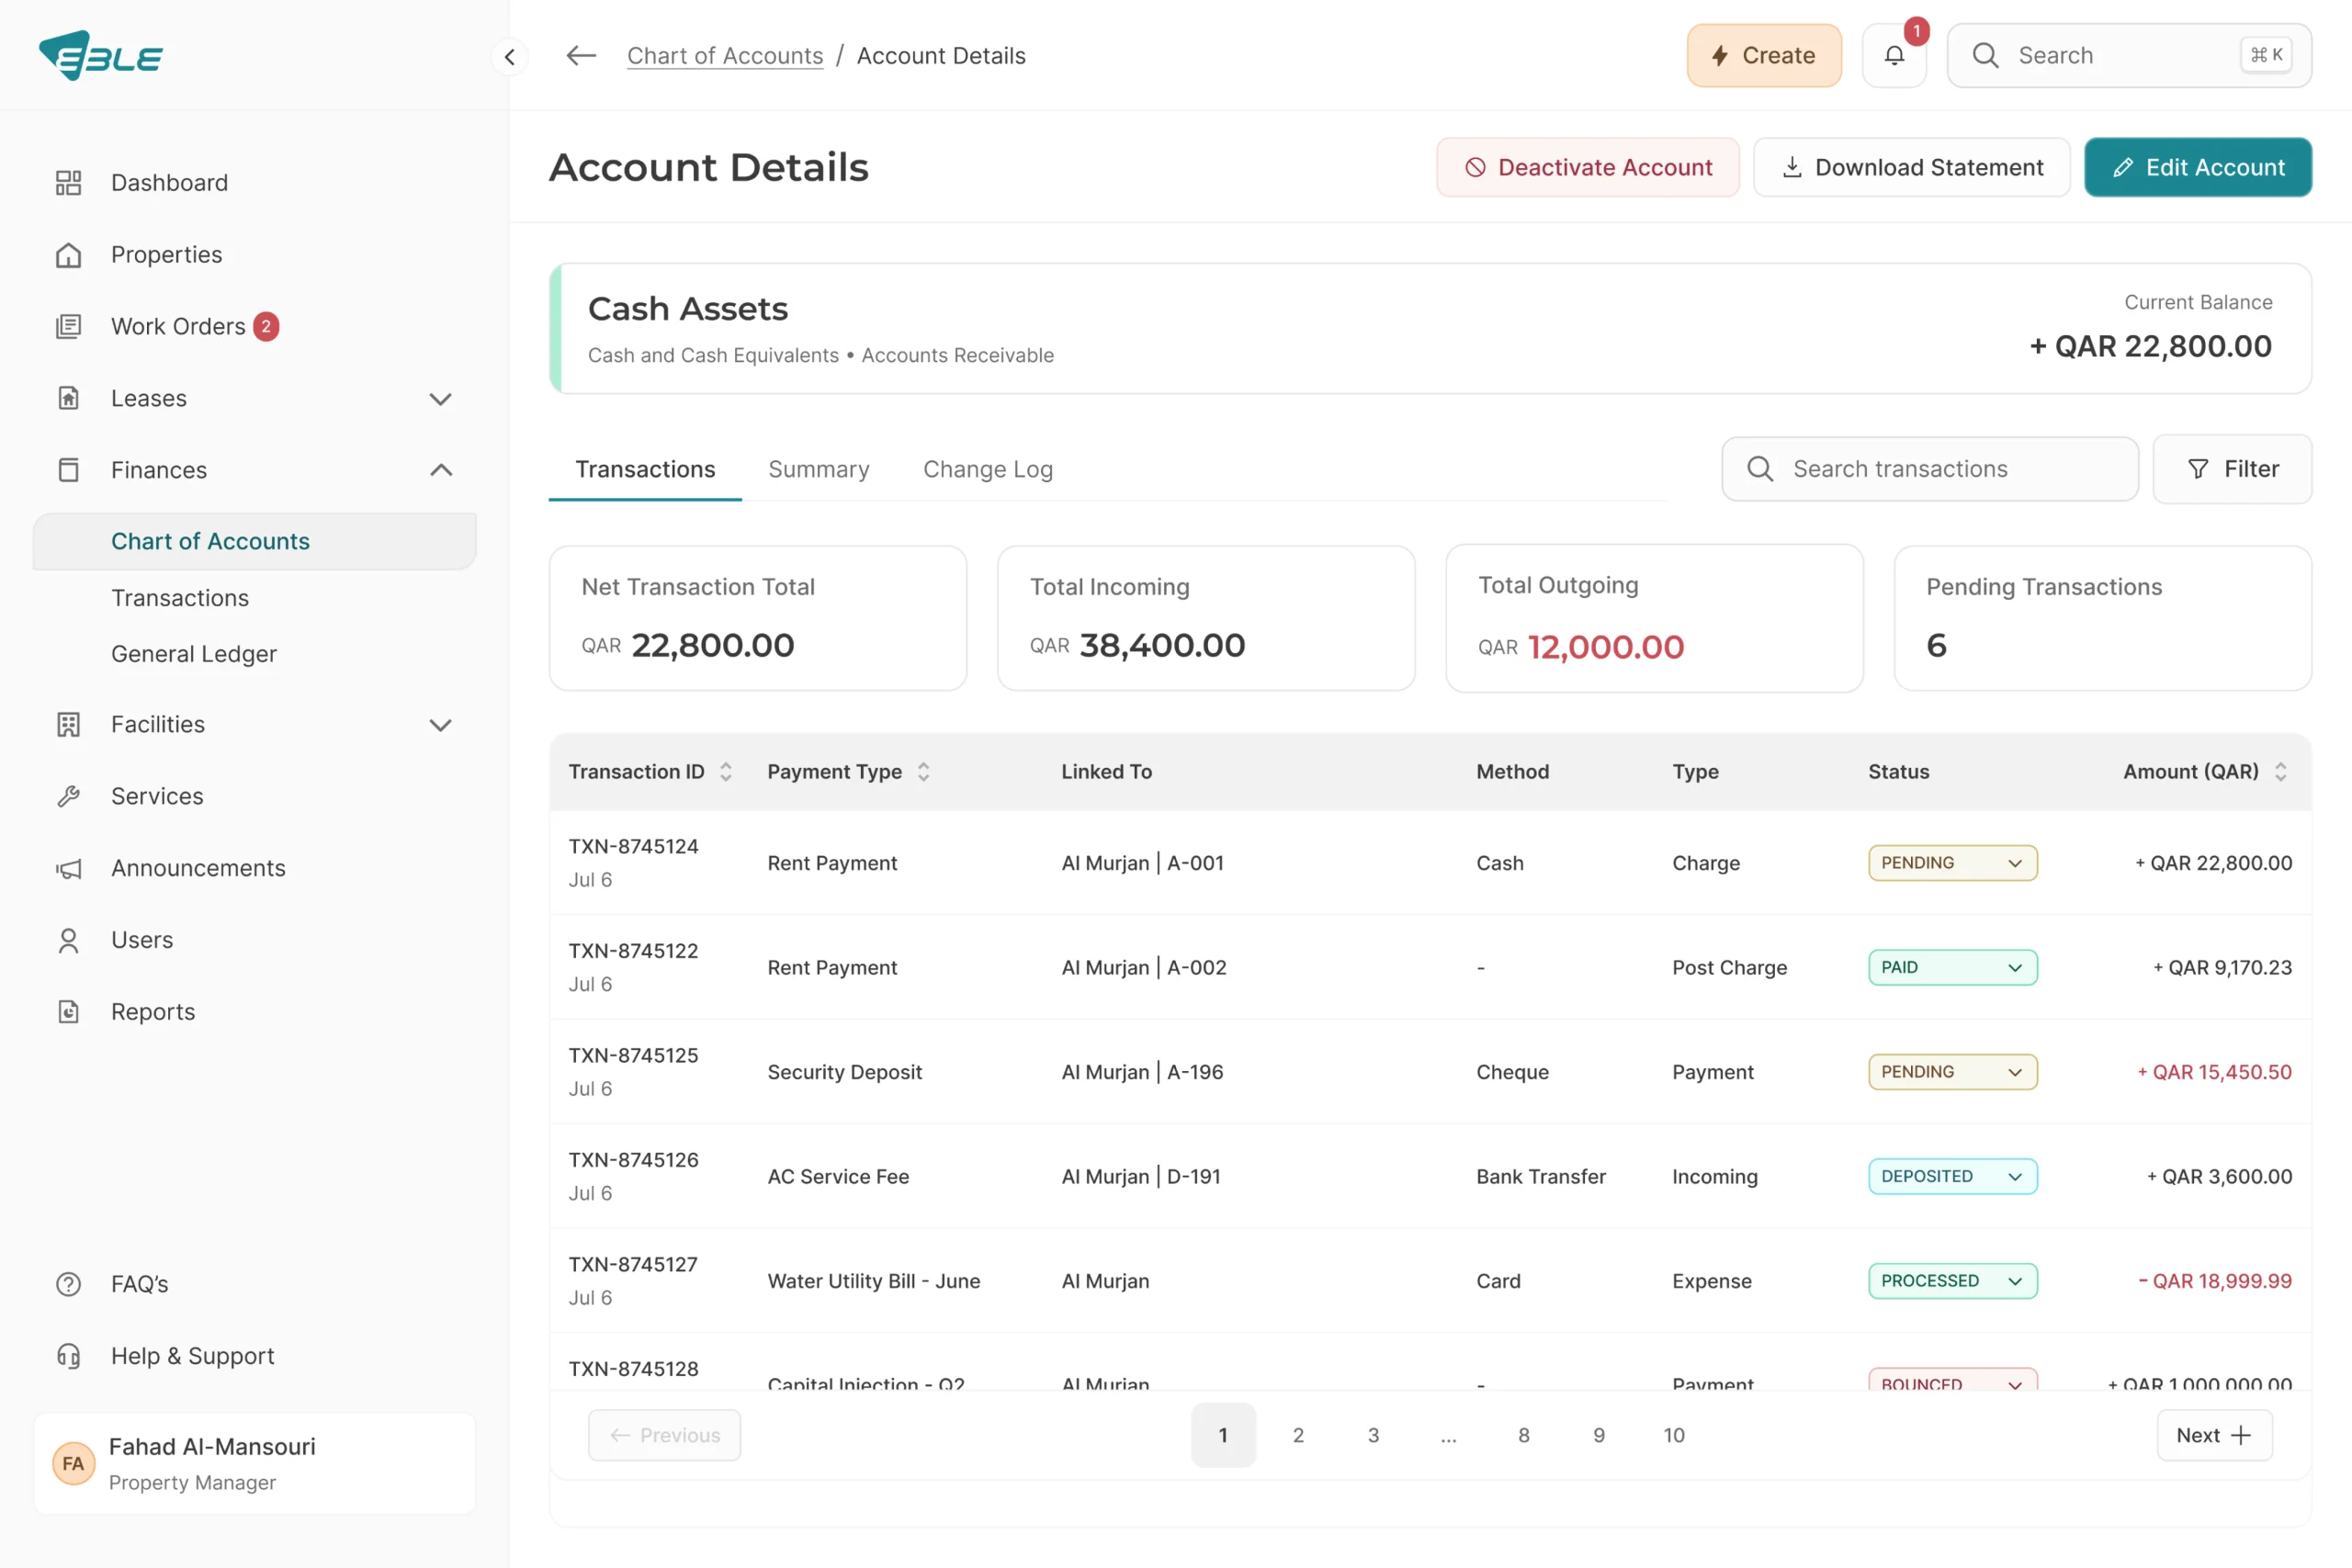Click the back arrow in header
Viewport: 2352px width, 1568px height.
pyautogui.click(x=581, y=56)
